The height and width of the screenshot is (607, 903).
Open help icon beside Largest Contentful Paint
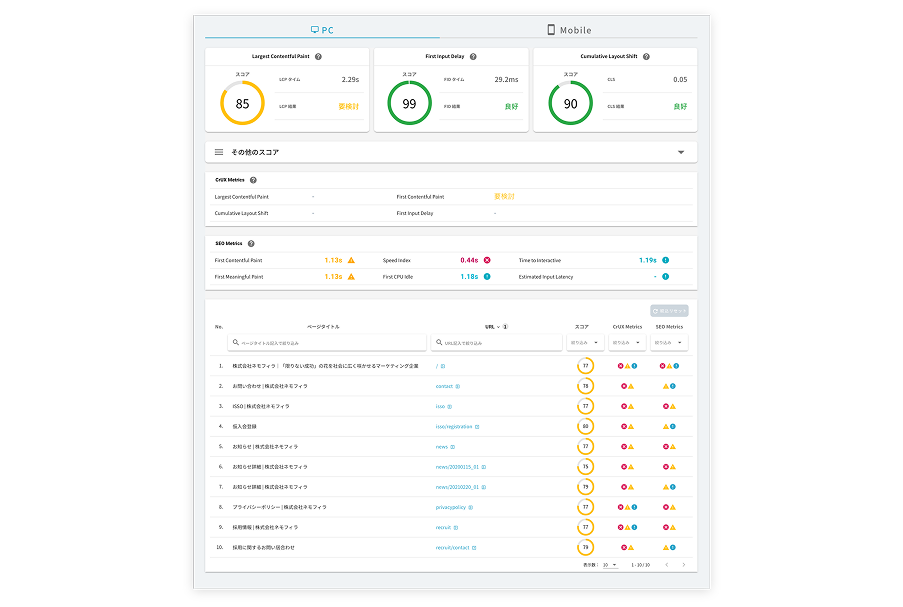(318, 56)
